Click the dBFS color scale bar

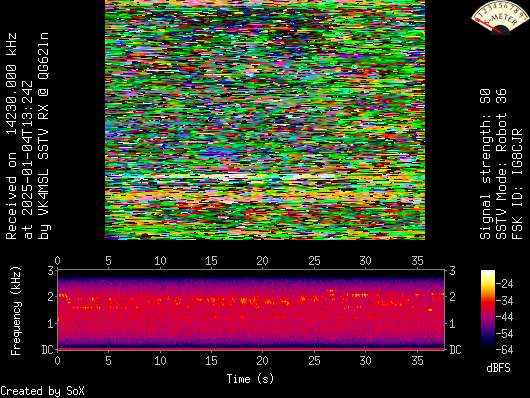click(488, 309)
